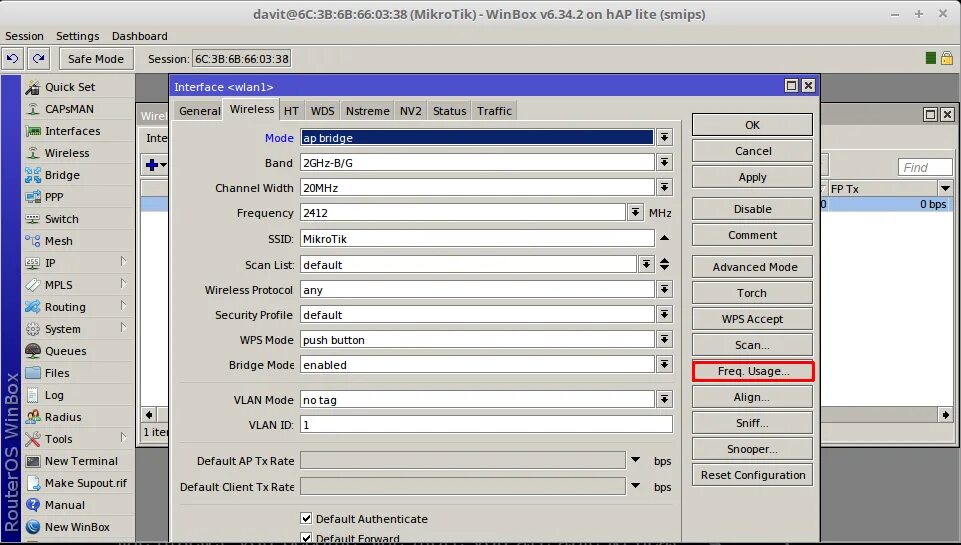Open the System sidebar menu
Image resolution: width=961 pixels, height=545 pixels.
pos(78,329)
